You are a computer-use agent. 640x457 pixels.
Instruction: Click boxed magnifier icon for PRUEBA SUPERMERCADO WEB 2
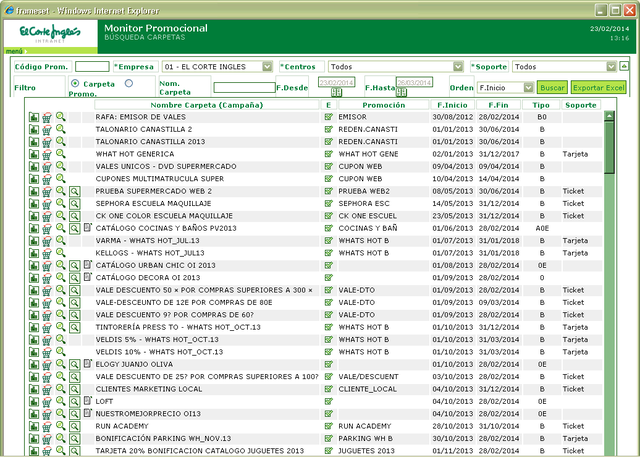pyautogui.click(x=74, y=192)
